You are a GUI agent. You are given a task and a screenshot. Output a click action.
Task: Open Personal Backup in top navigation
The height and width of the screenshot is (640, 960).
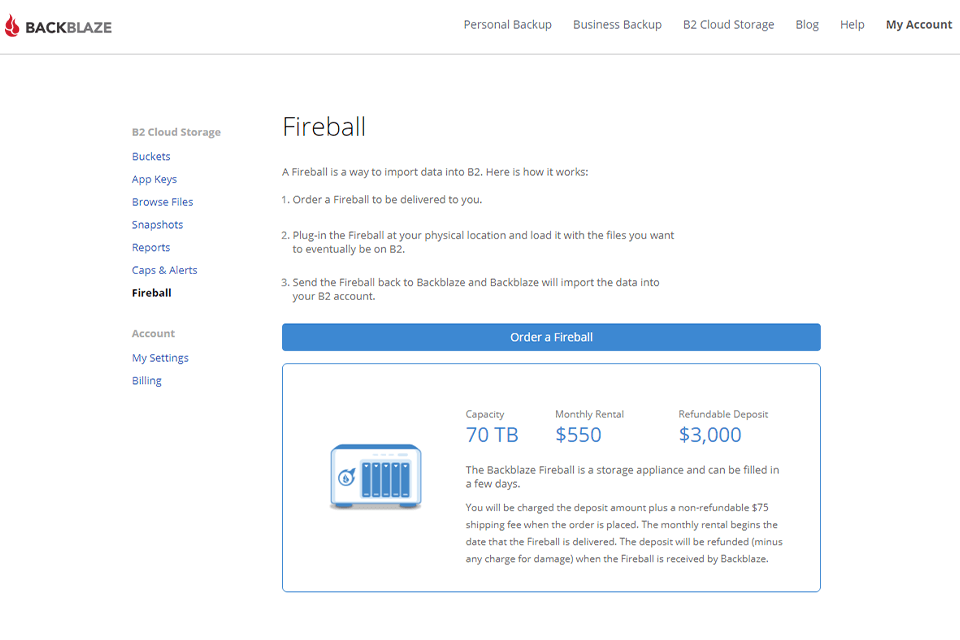(x=507, y=25)
